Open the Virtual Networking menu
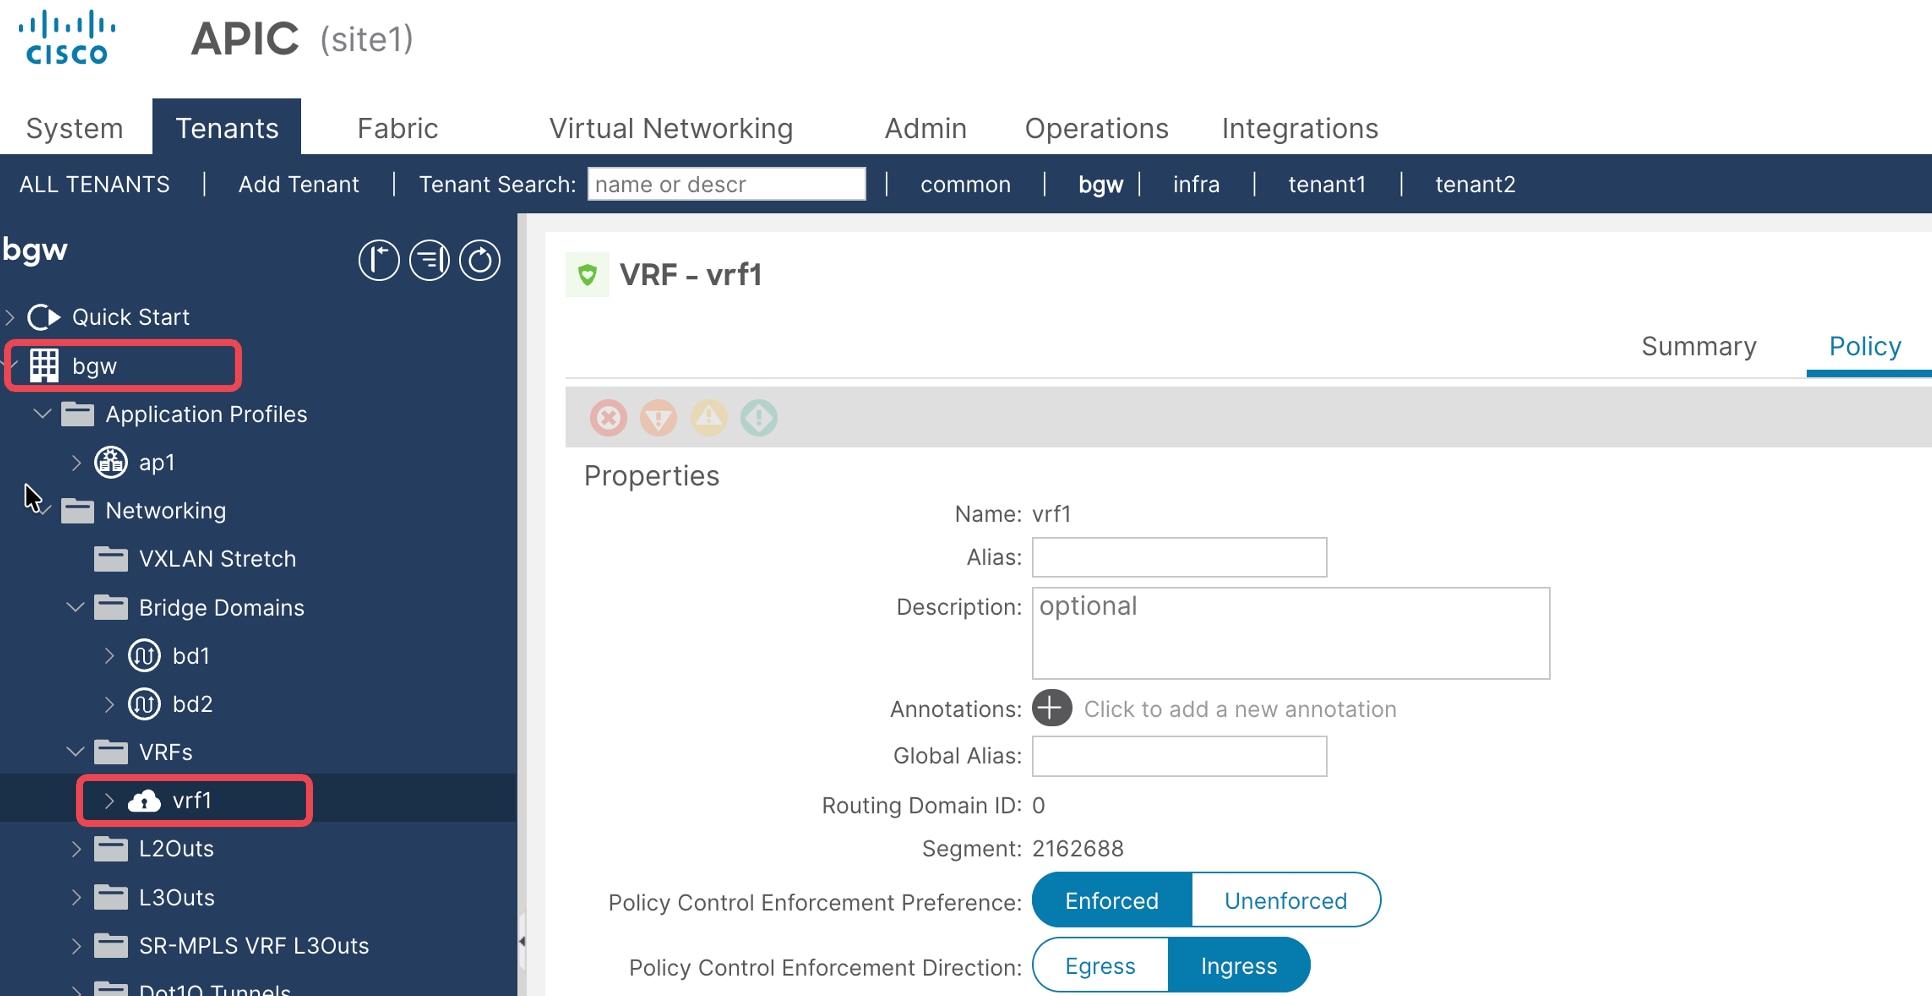Screen dimensions: 1932x996 click(671, 128)
